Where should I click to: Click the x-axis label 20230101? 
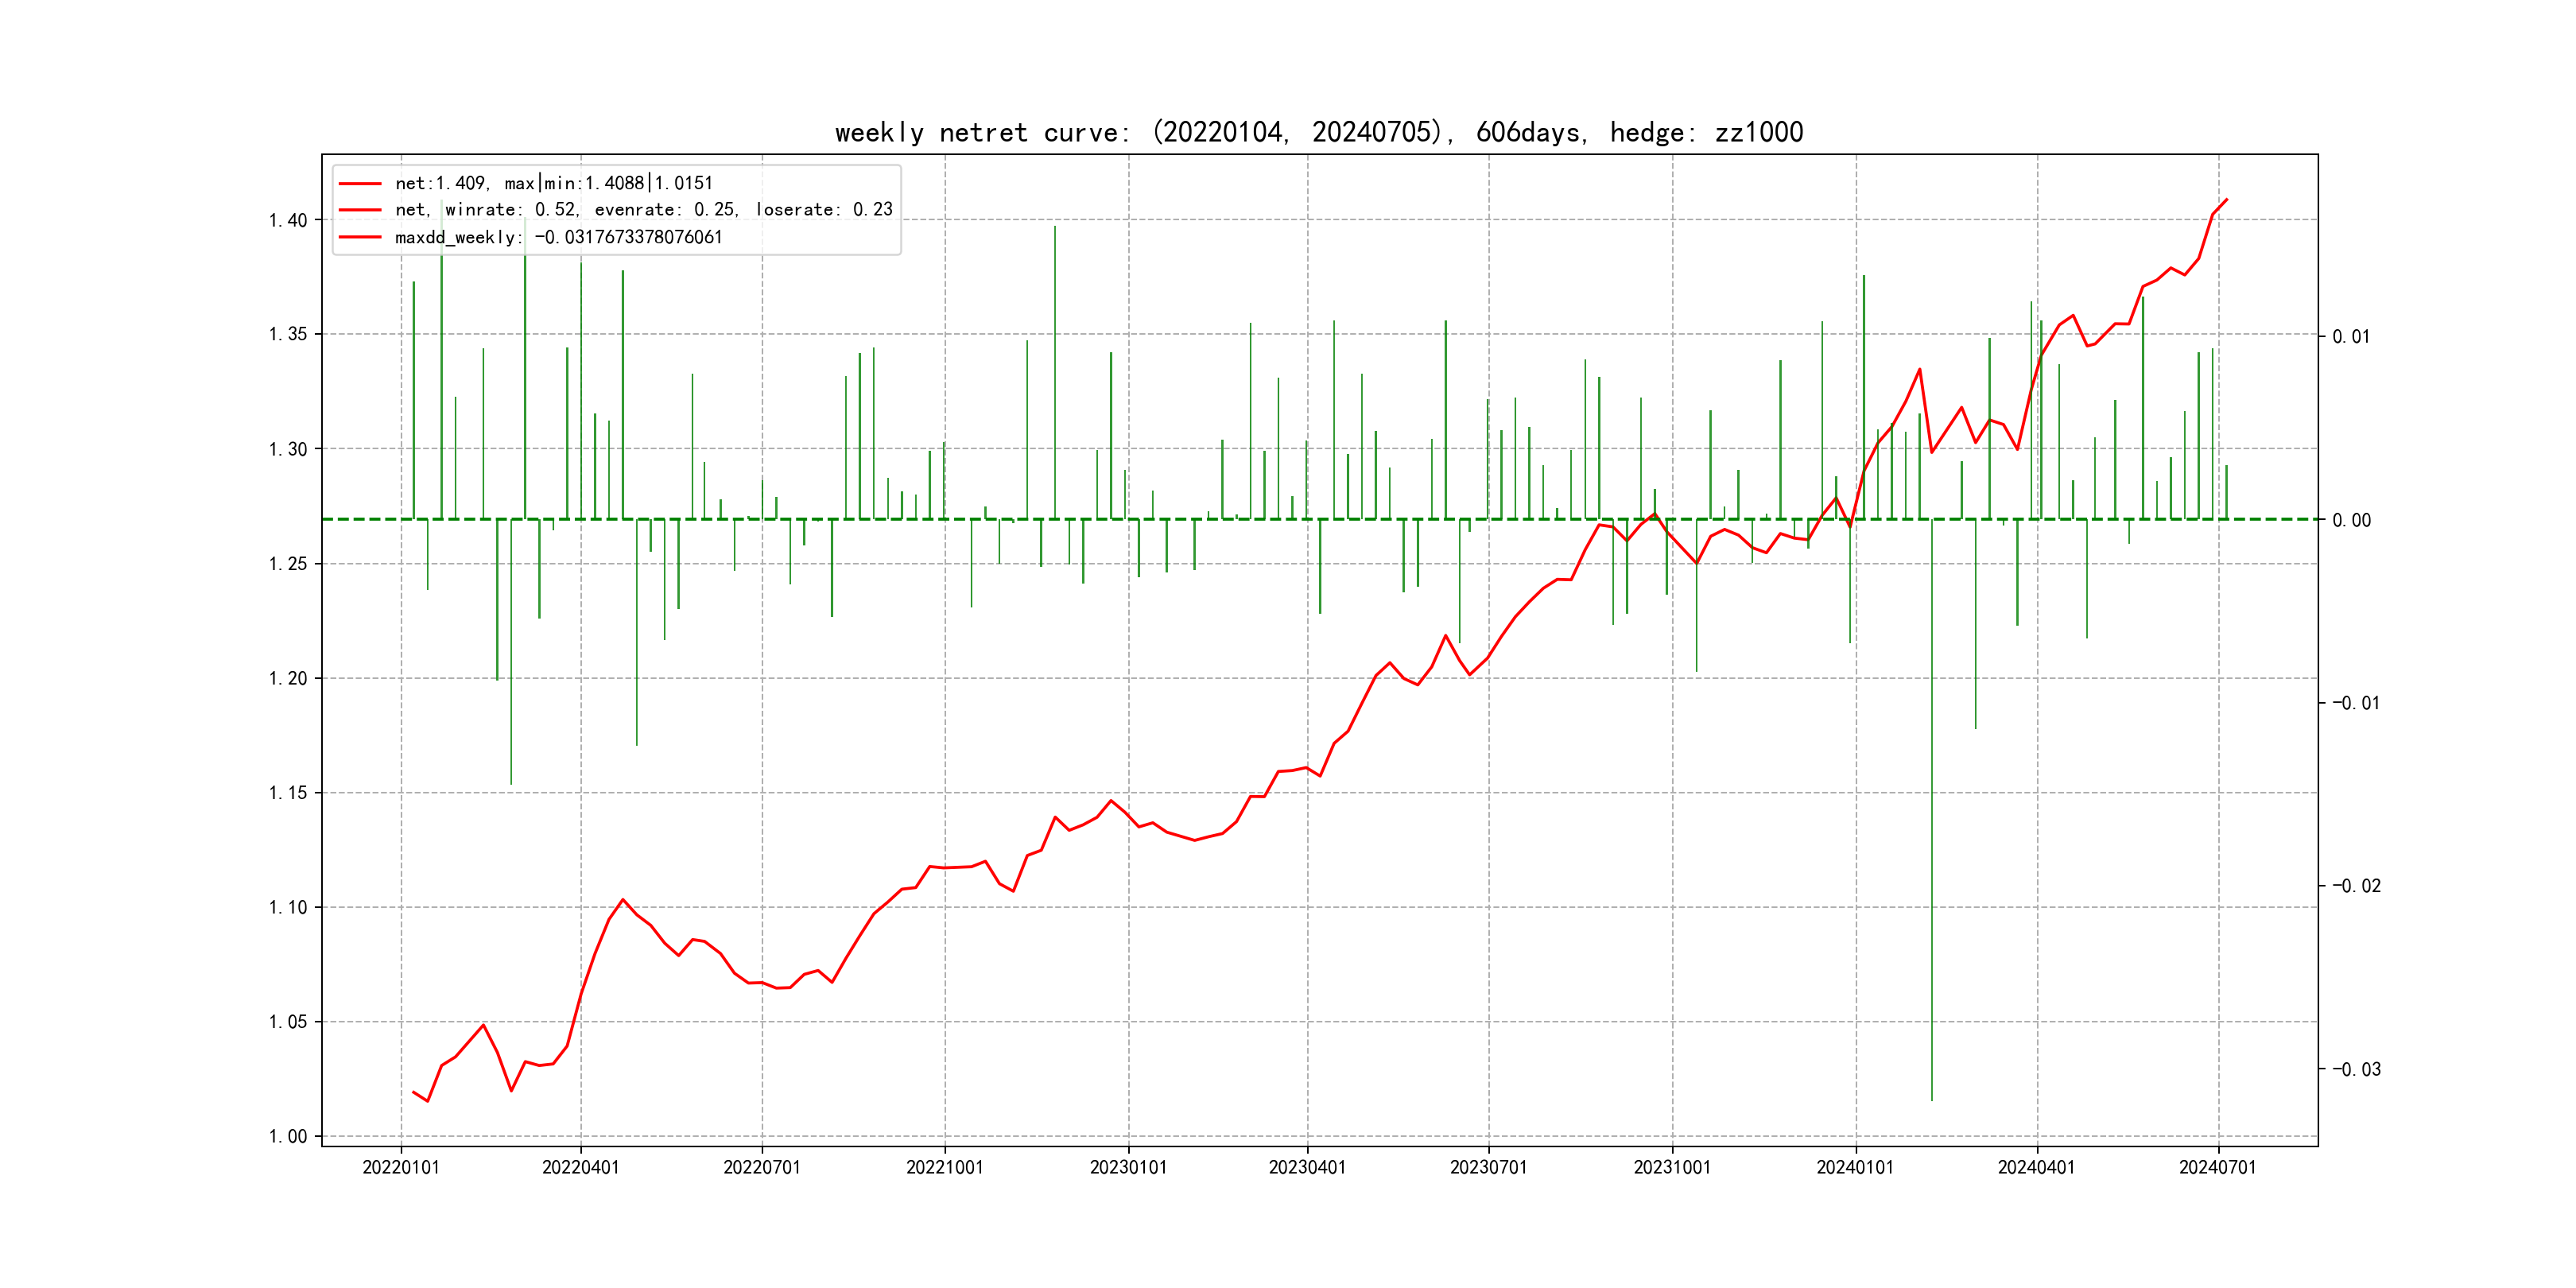pos(1128,1167)
